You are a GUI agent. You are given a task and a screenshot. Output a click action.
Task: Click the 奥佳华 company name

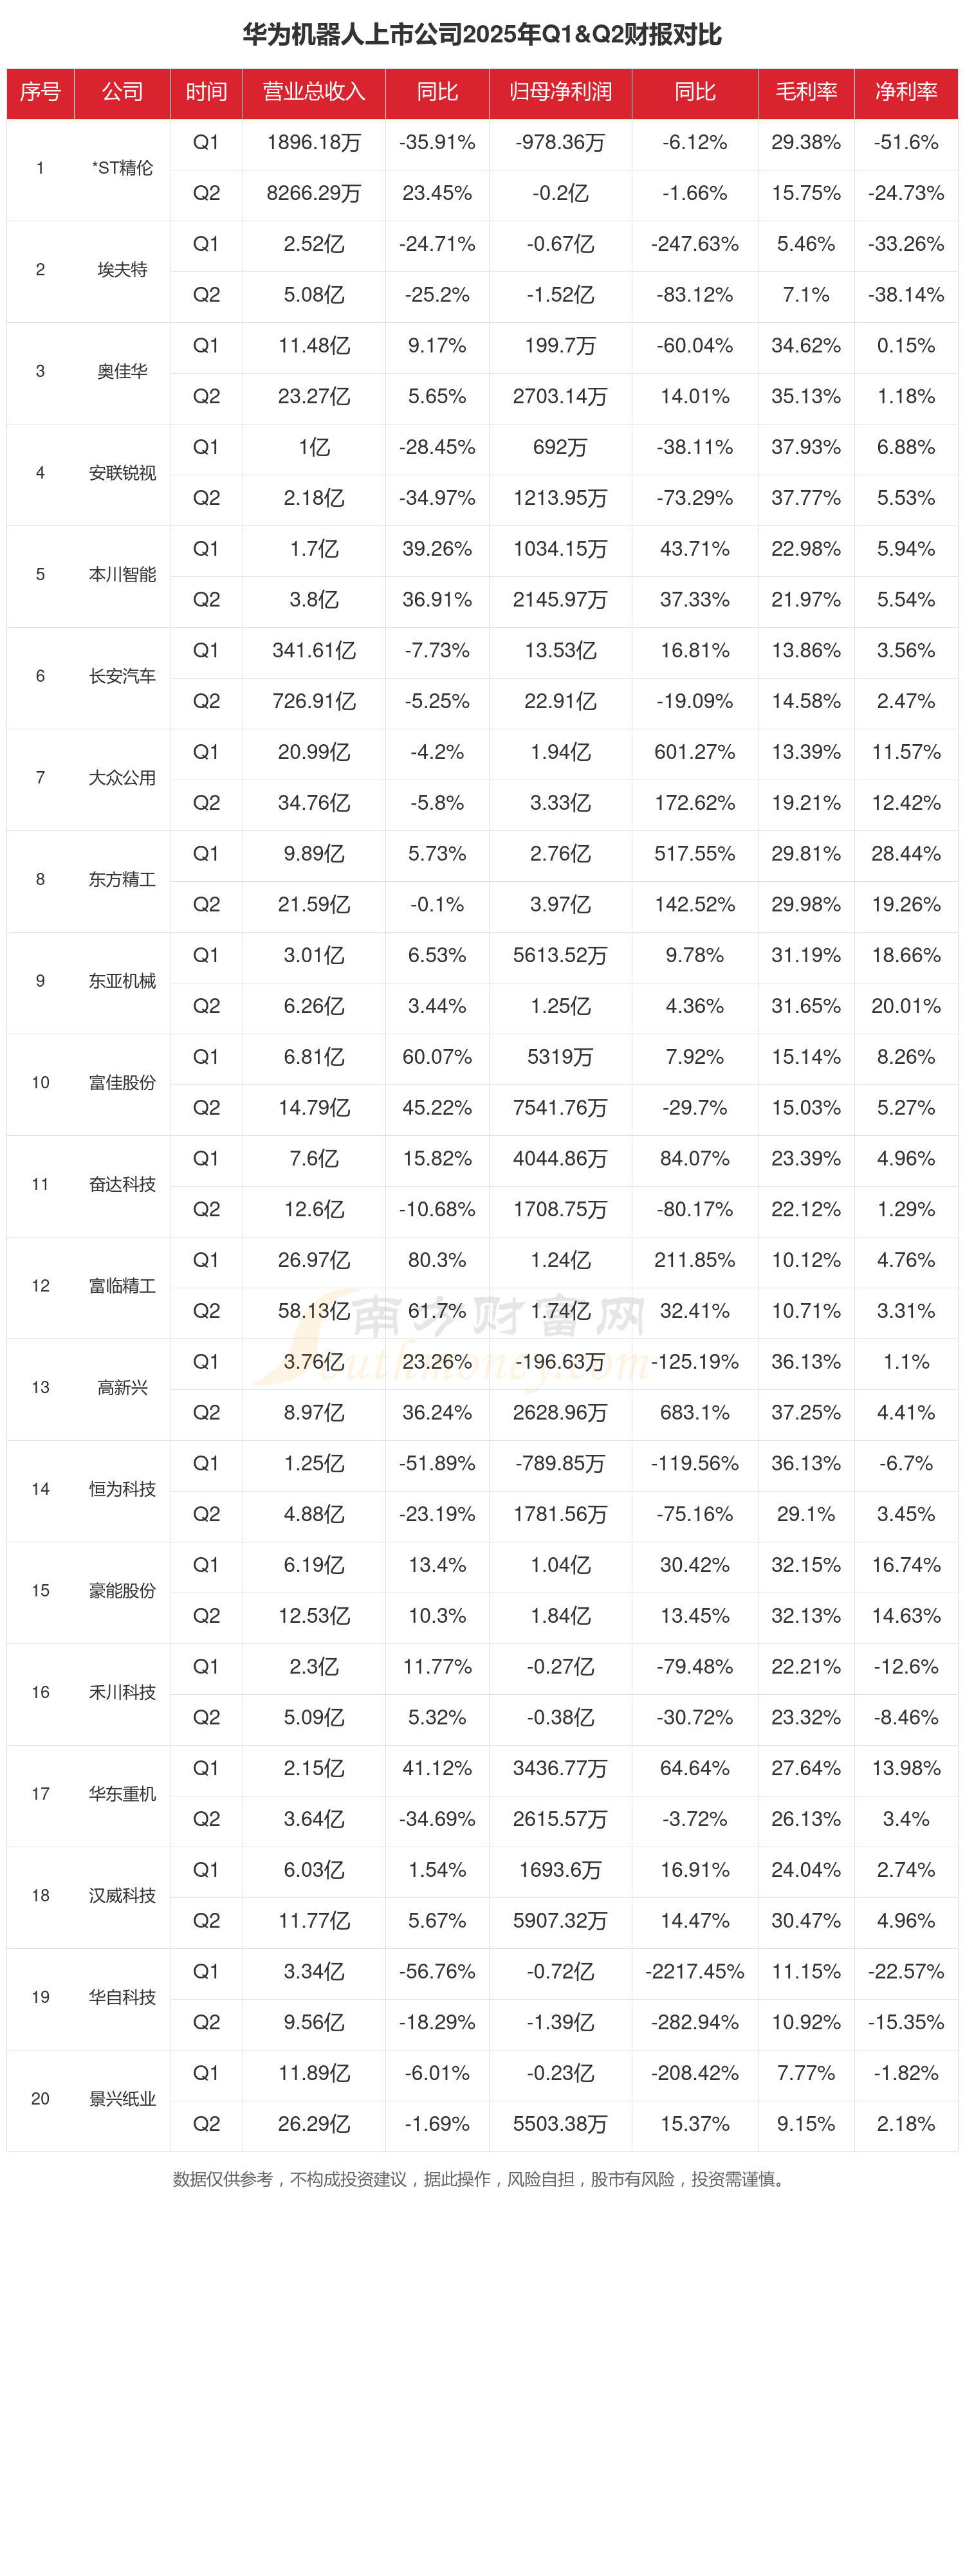[x=122, y=372]
